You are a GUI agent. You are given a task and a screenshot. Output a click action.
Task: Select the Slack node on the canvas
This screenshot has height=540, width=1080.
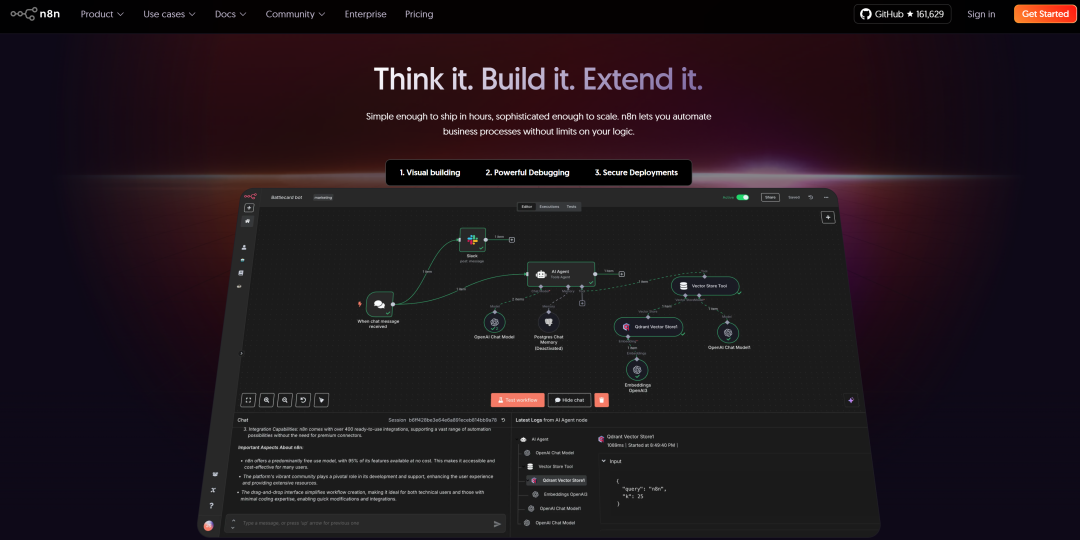[x=472, y=240]
